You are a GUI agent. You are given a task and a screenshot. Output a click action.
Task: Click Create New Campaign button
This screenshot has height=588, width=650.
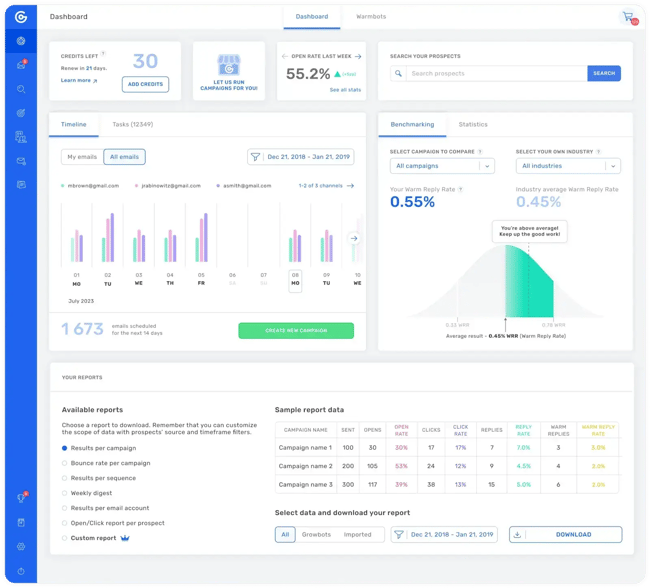(x=296, y=330)
